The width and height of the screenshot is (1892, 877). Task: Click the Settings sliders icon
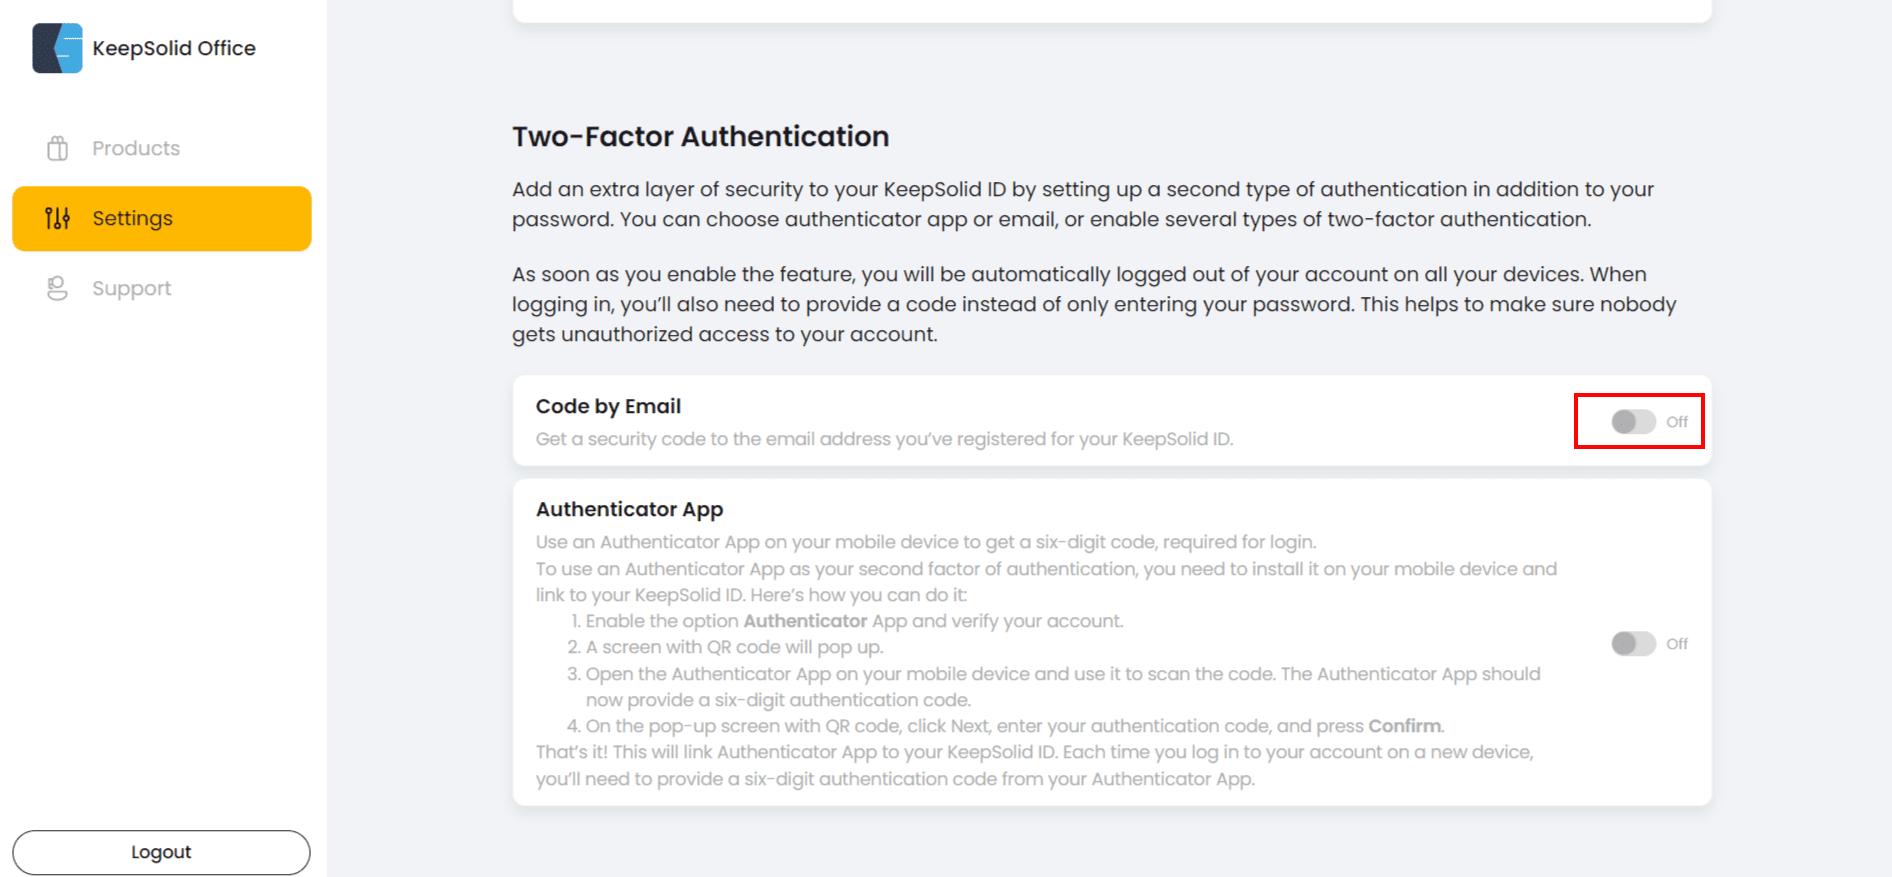(58, 218)
